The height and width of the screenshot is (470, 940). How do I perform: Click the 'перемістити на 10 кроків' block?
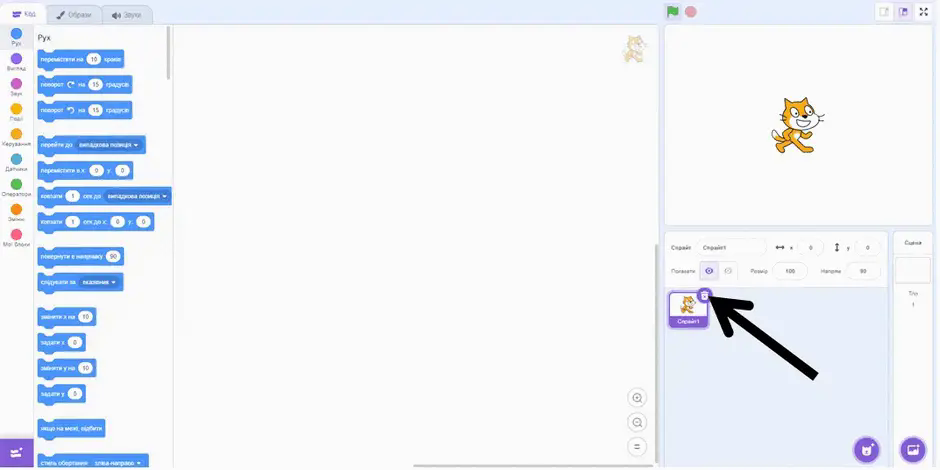(80, 59)
